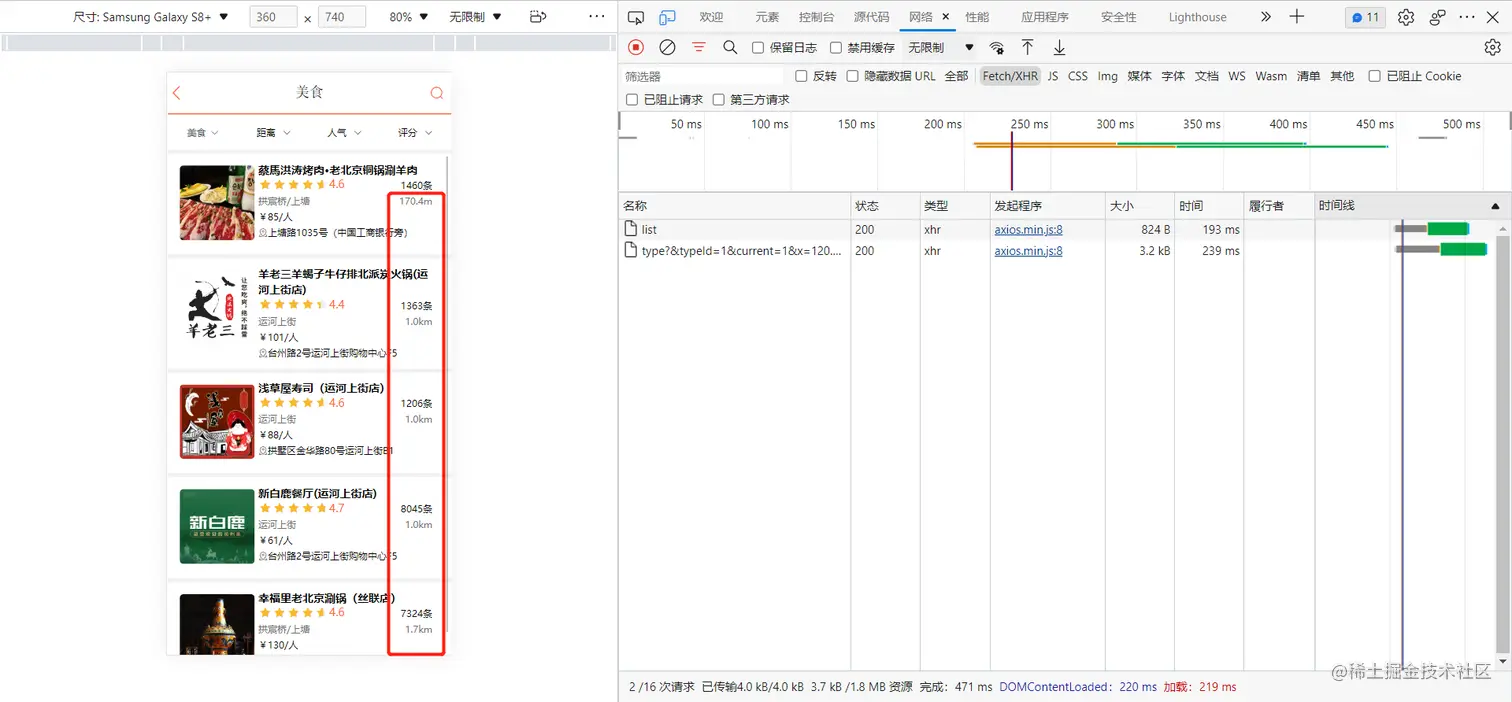Open the 浅草屋寿司 restaurant thumbnail
Image resolution: width=1512 pixels, height=702 pixels.
(217, 422)
